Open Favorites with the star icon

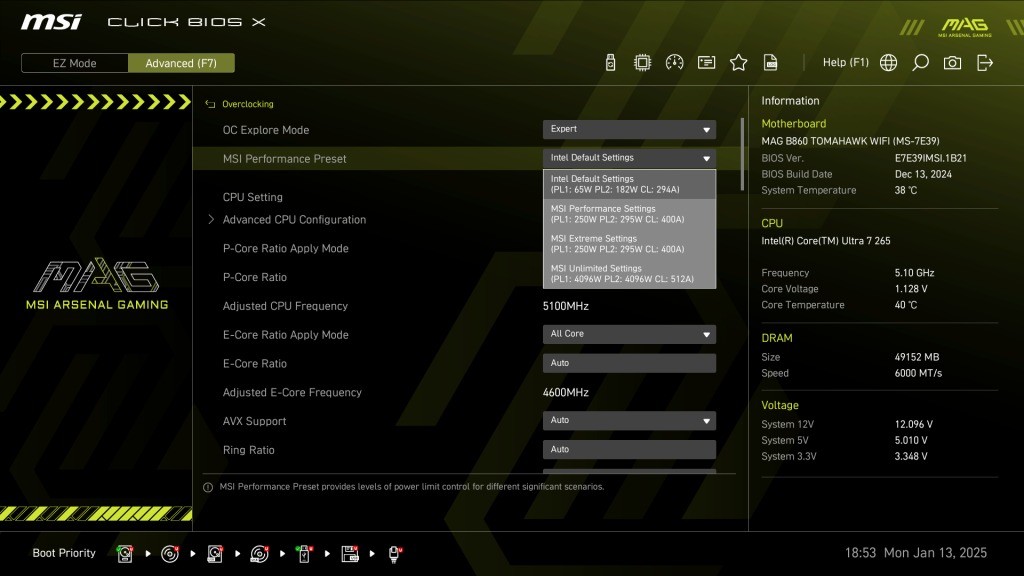(738, 63)
